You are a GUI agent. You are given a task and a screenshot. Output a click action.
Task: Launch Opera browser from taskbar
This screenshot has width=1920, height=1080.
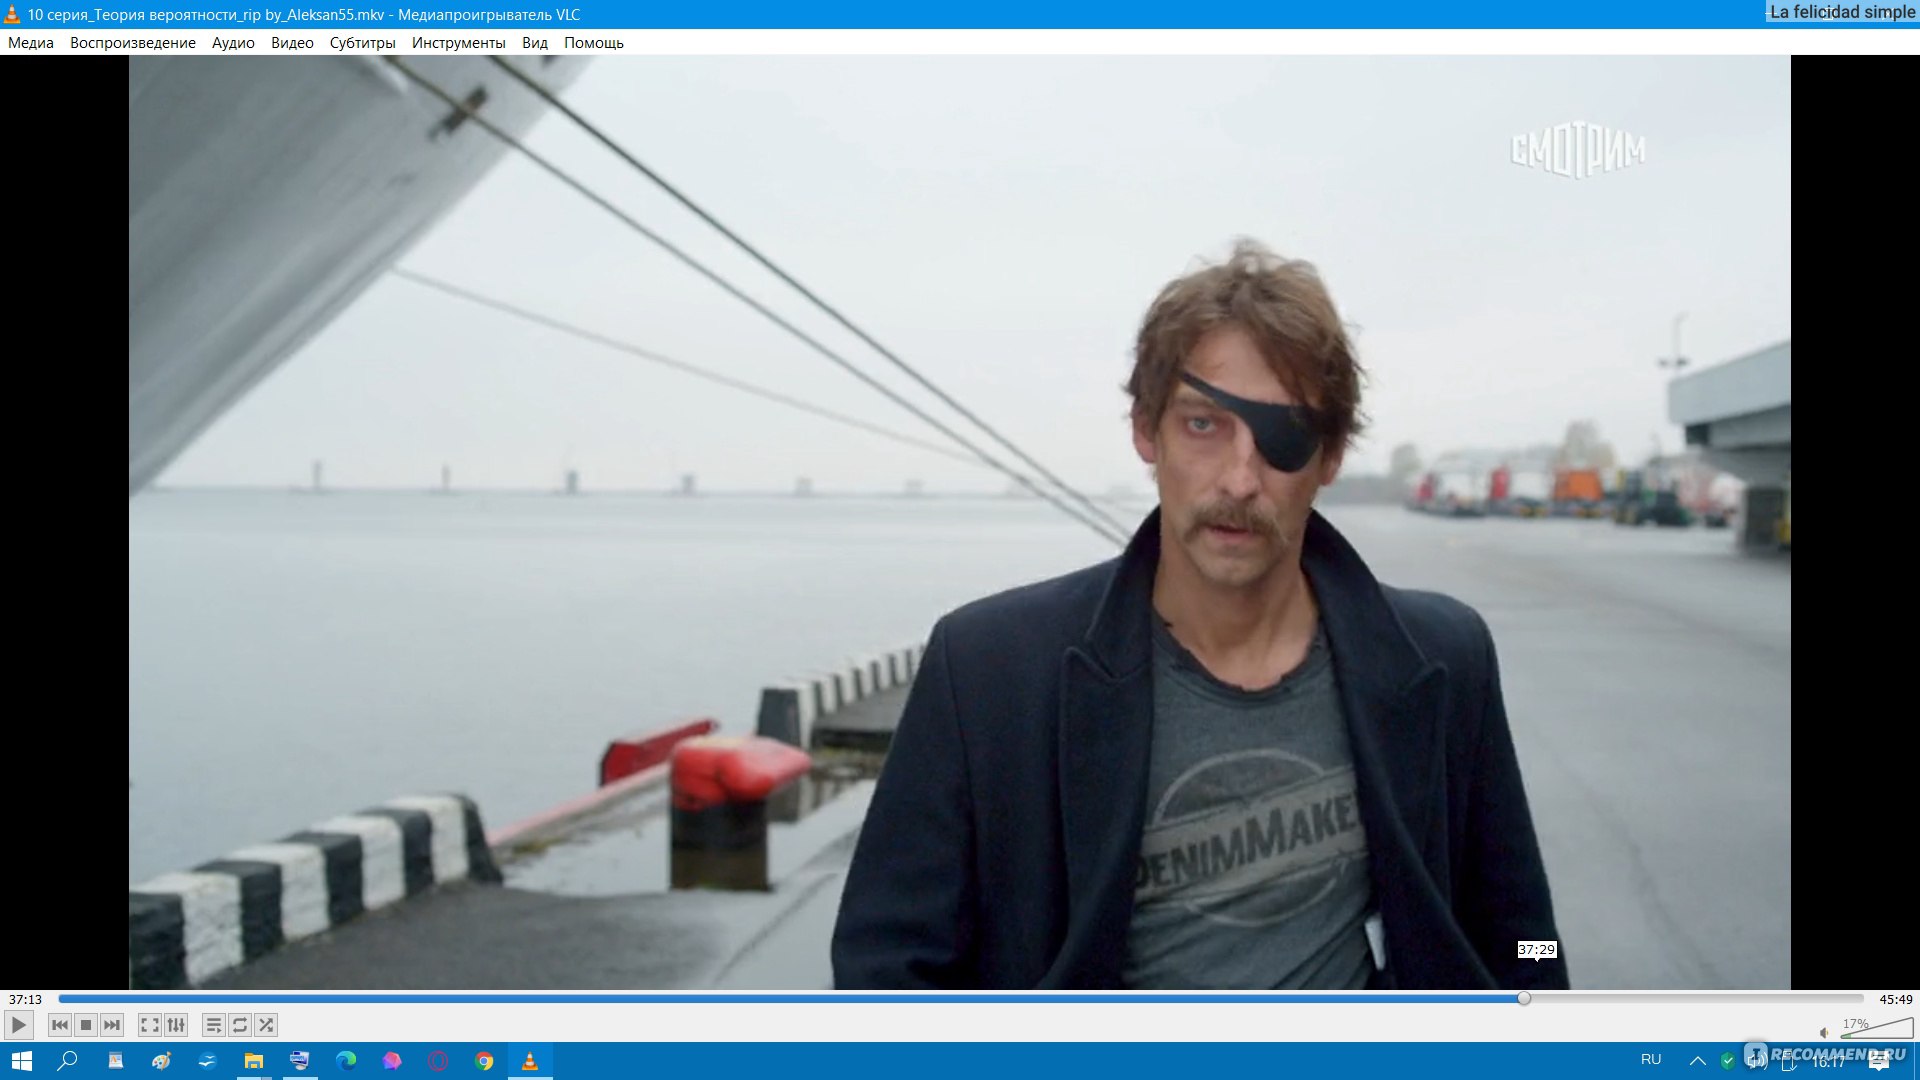(x=438, y=1061)
